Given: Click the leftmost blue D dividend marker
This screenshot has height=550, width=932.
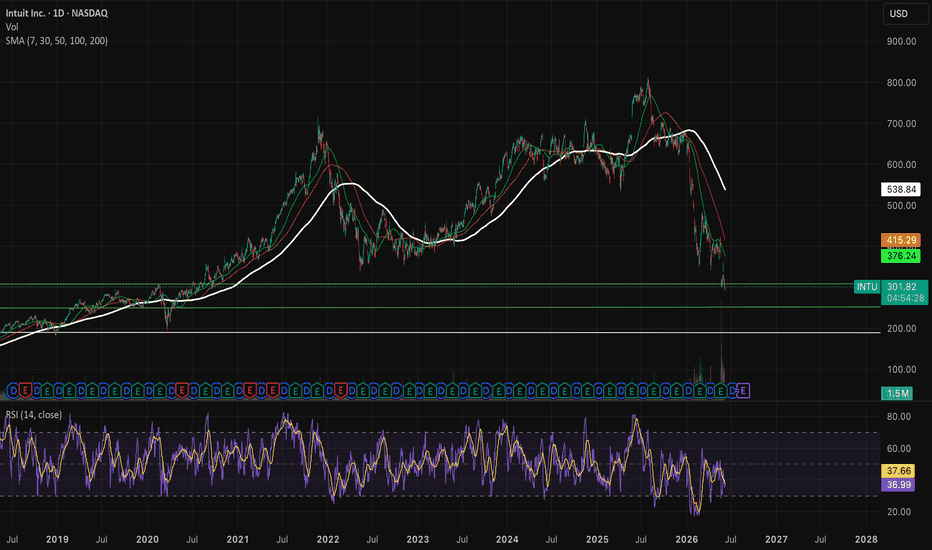Looking at the screenshot, I should click(x=14, y=391).
